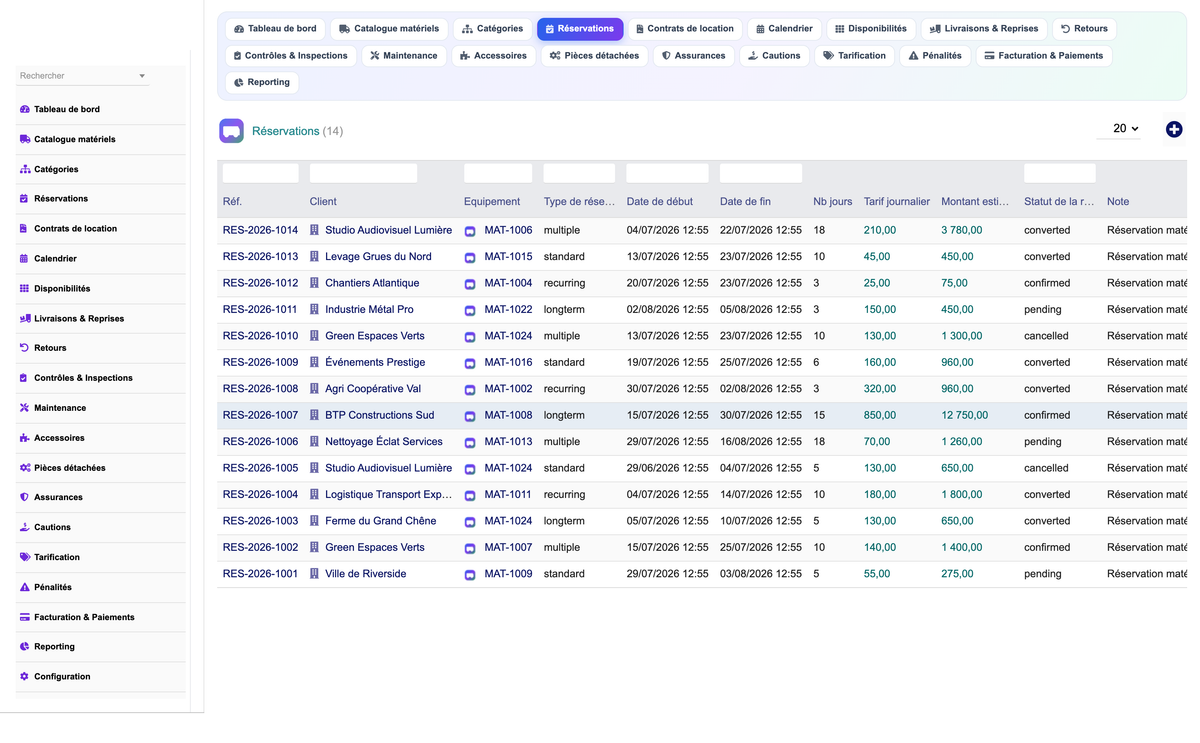Sort by the Date de début column header
Screen dimensions: 1200x743
pyautogui.click(x=660, y=202)
